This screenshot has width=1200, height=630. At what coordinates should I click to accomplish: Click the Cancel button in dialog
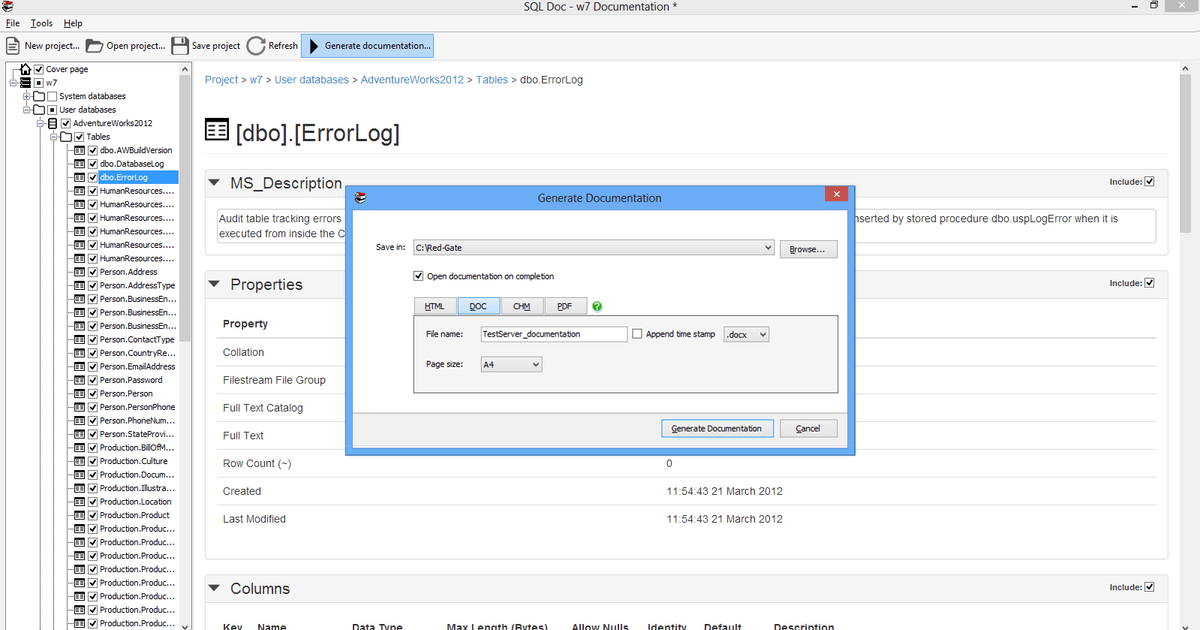[x=808, y=428]
